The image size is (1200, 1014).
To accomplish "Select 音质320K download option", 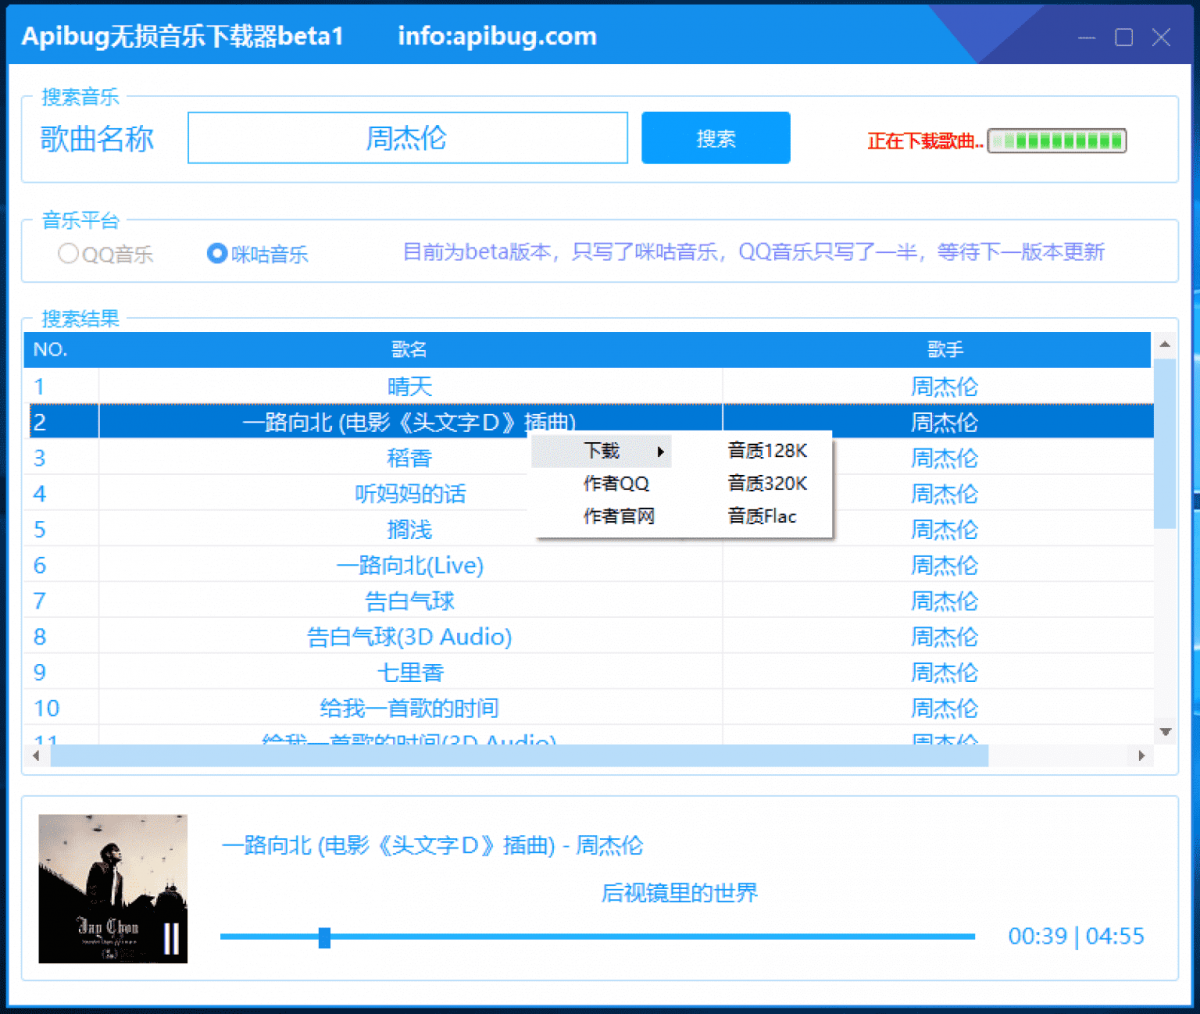I will pyautogui.click(x=767, y=484).
